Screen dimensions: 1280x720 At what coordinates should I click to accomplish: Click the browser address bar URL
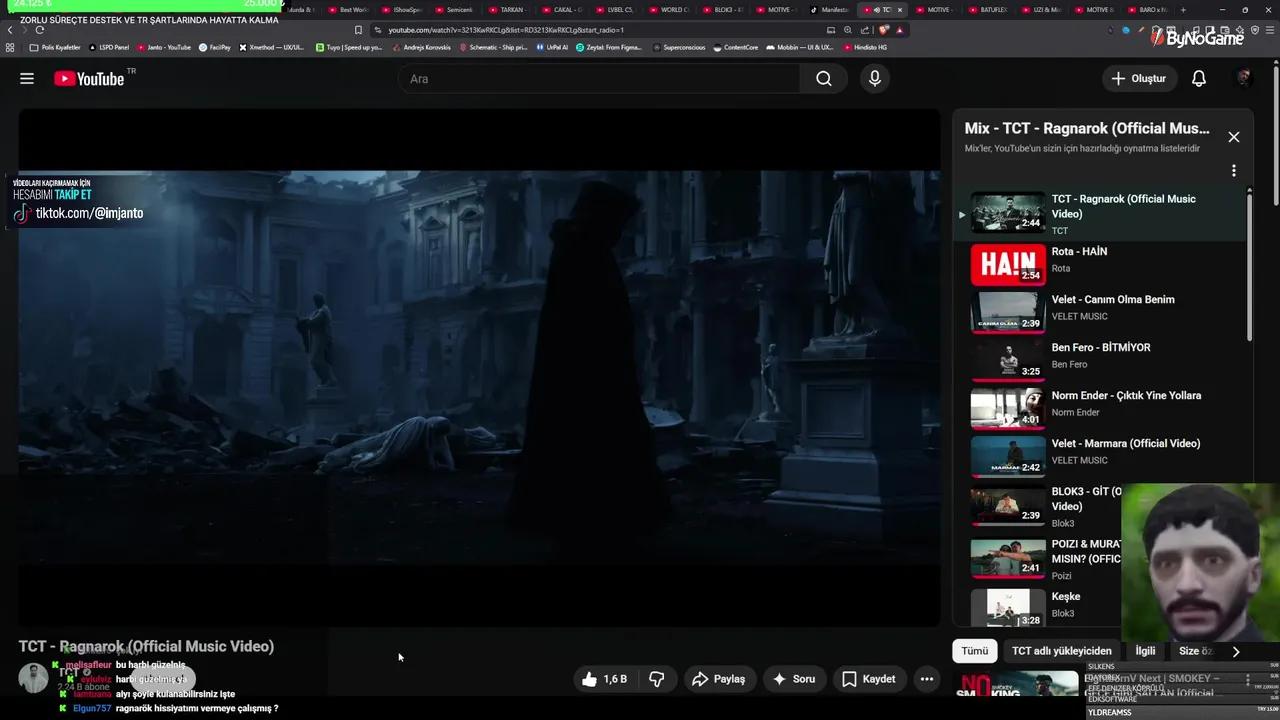(506, 30)
